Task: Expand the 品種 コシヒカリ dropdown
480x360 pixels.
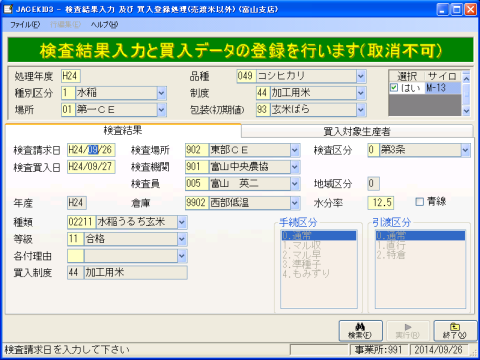Action: coord(361,76)
